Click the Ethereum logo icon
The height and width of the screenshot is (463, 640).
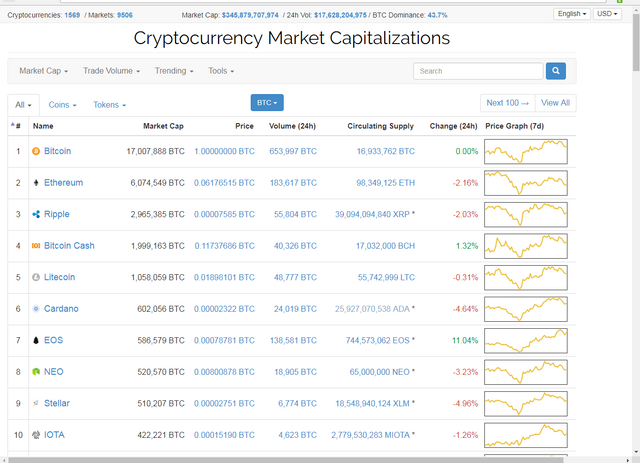[x=36, y=183]
